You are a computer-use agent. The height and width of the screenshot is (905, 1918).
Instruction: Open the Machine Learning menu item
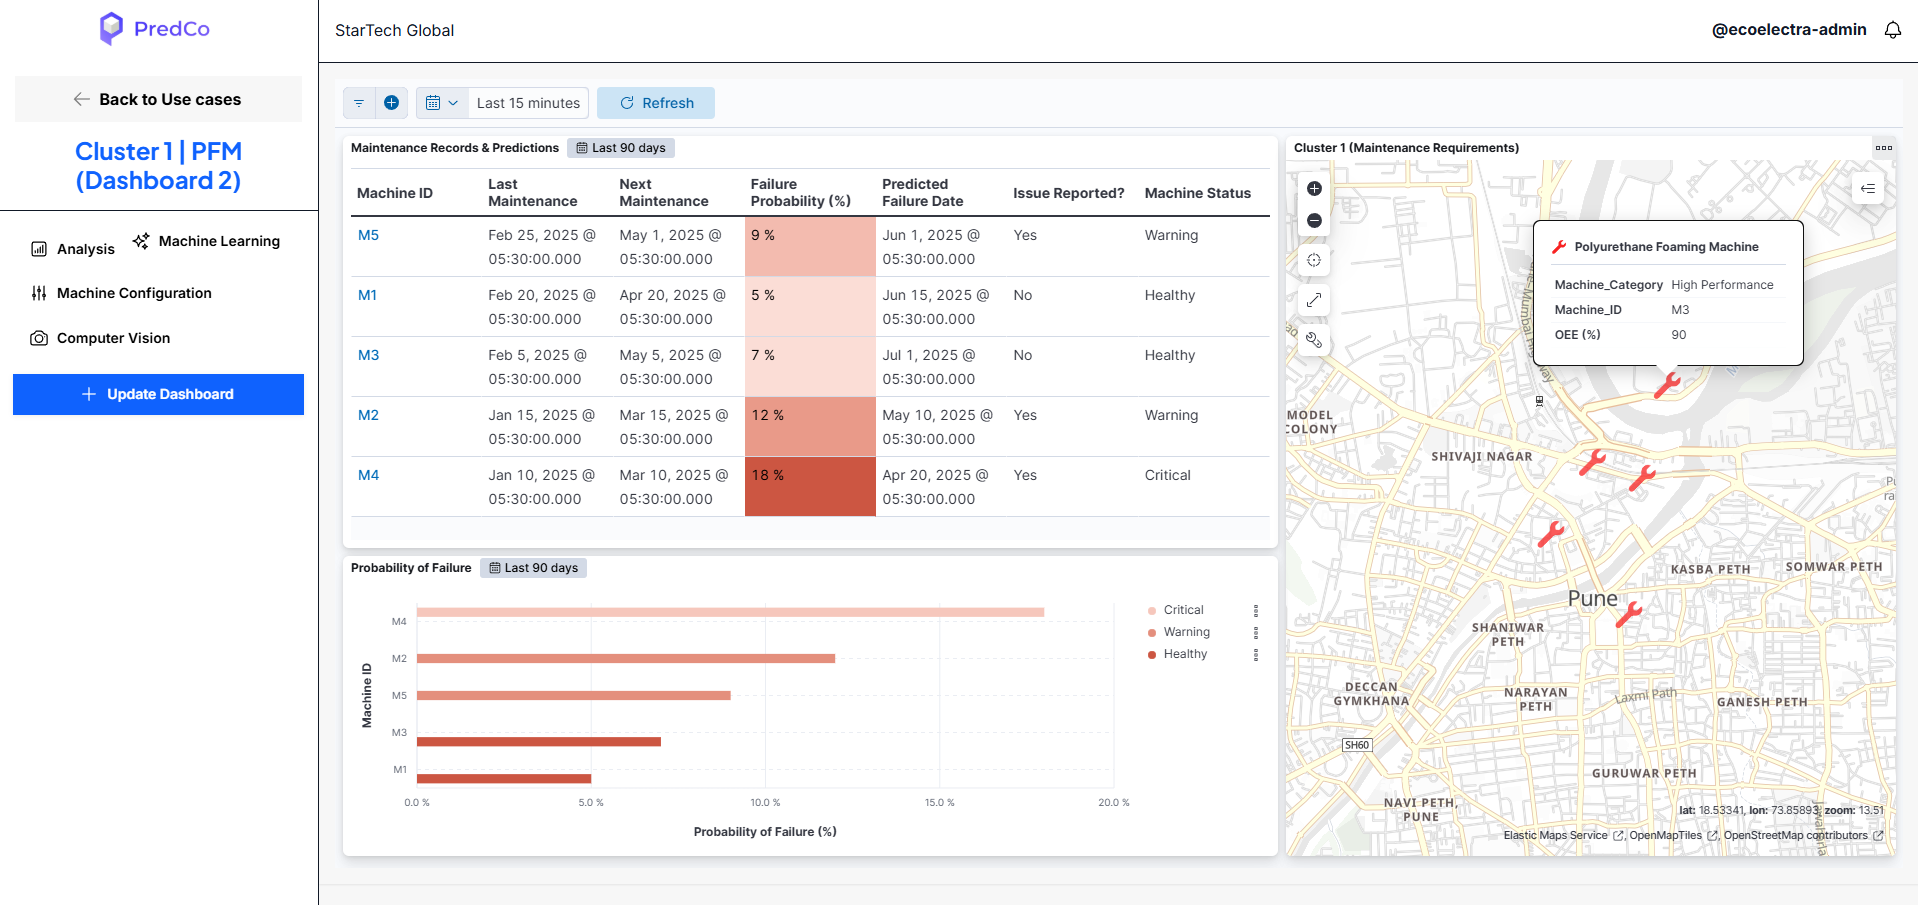click(x=207, y=241)
